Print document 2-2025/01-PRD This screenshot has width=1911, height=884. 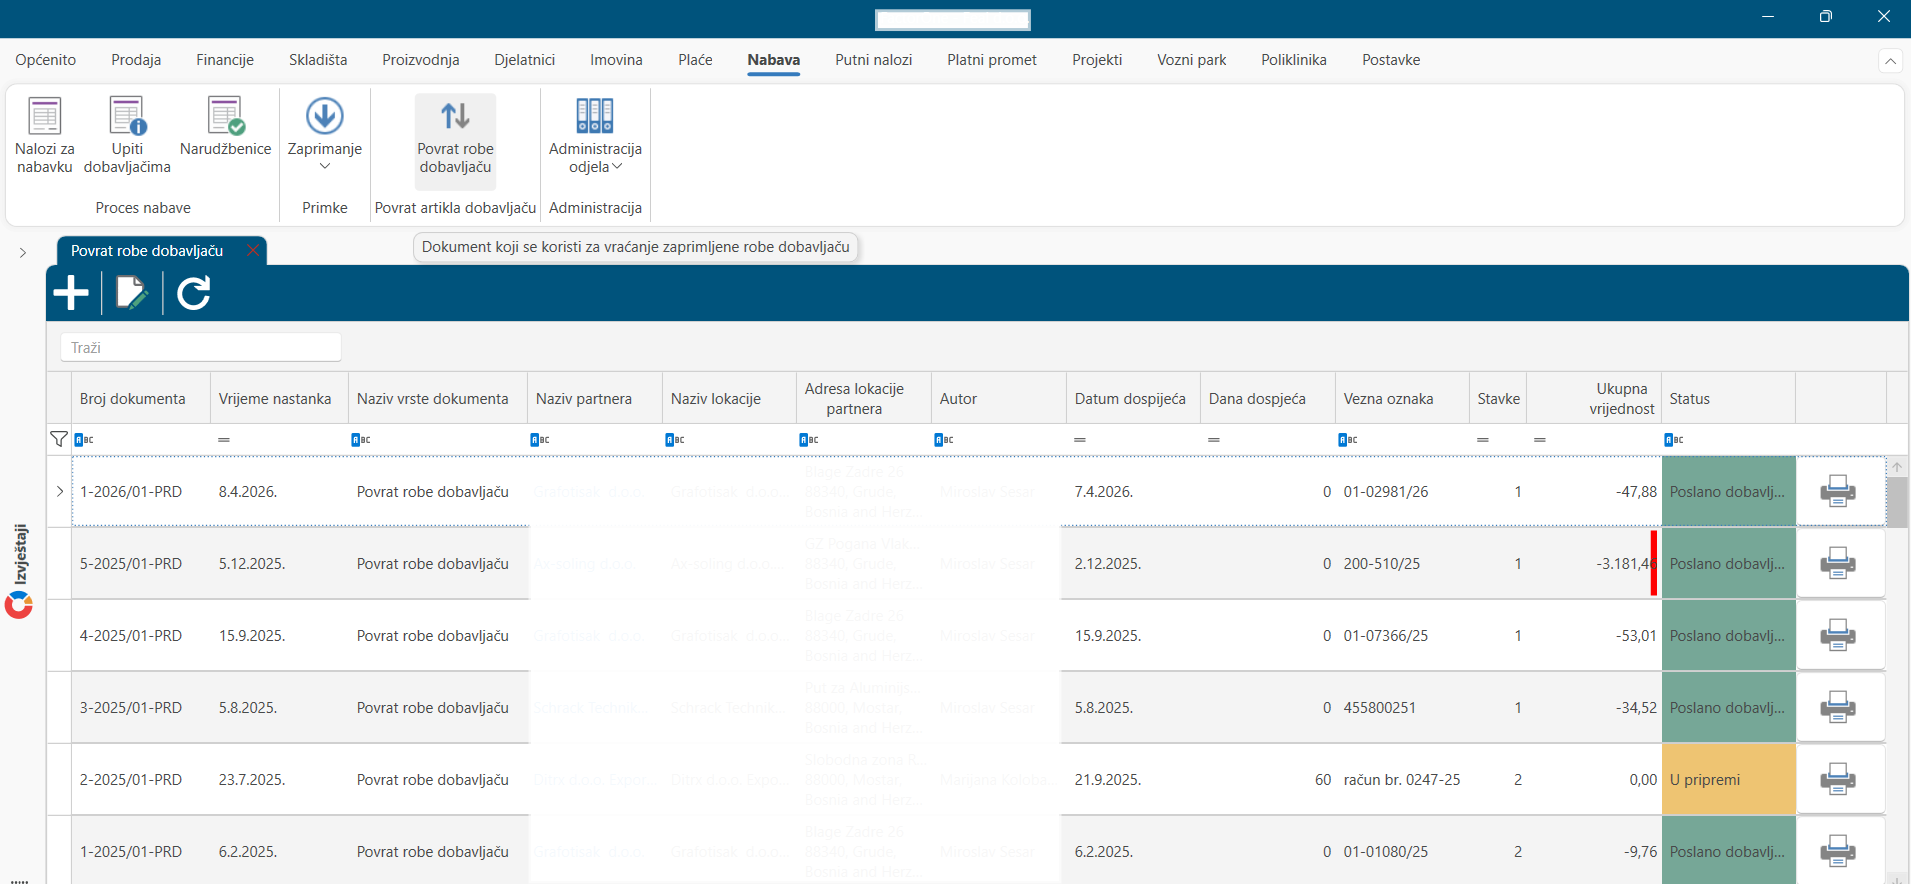tap(1838, 779)
